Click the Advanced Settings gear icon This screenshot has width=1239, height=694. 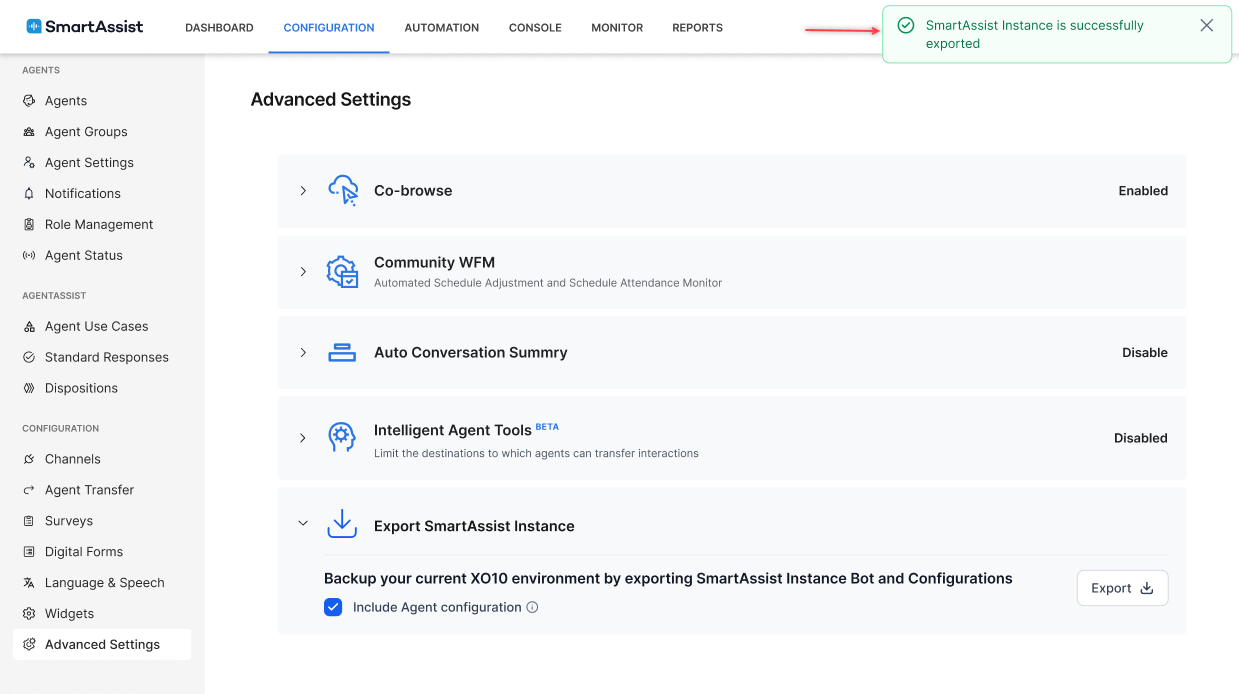[29, 645]
